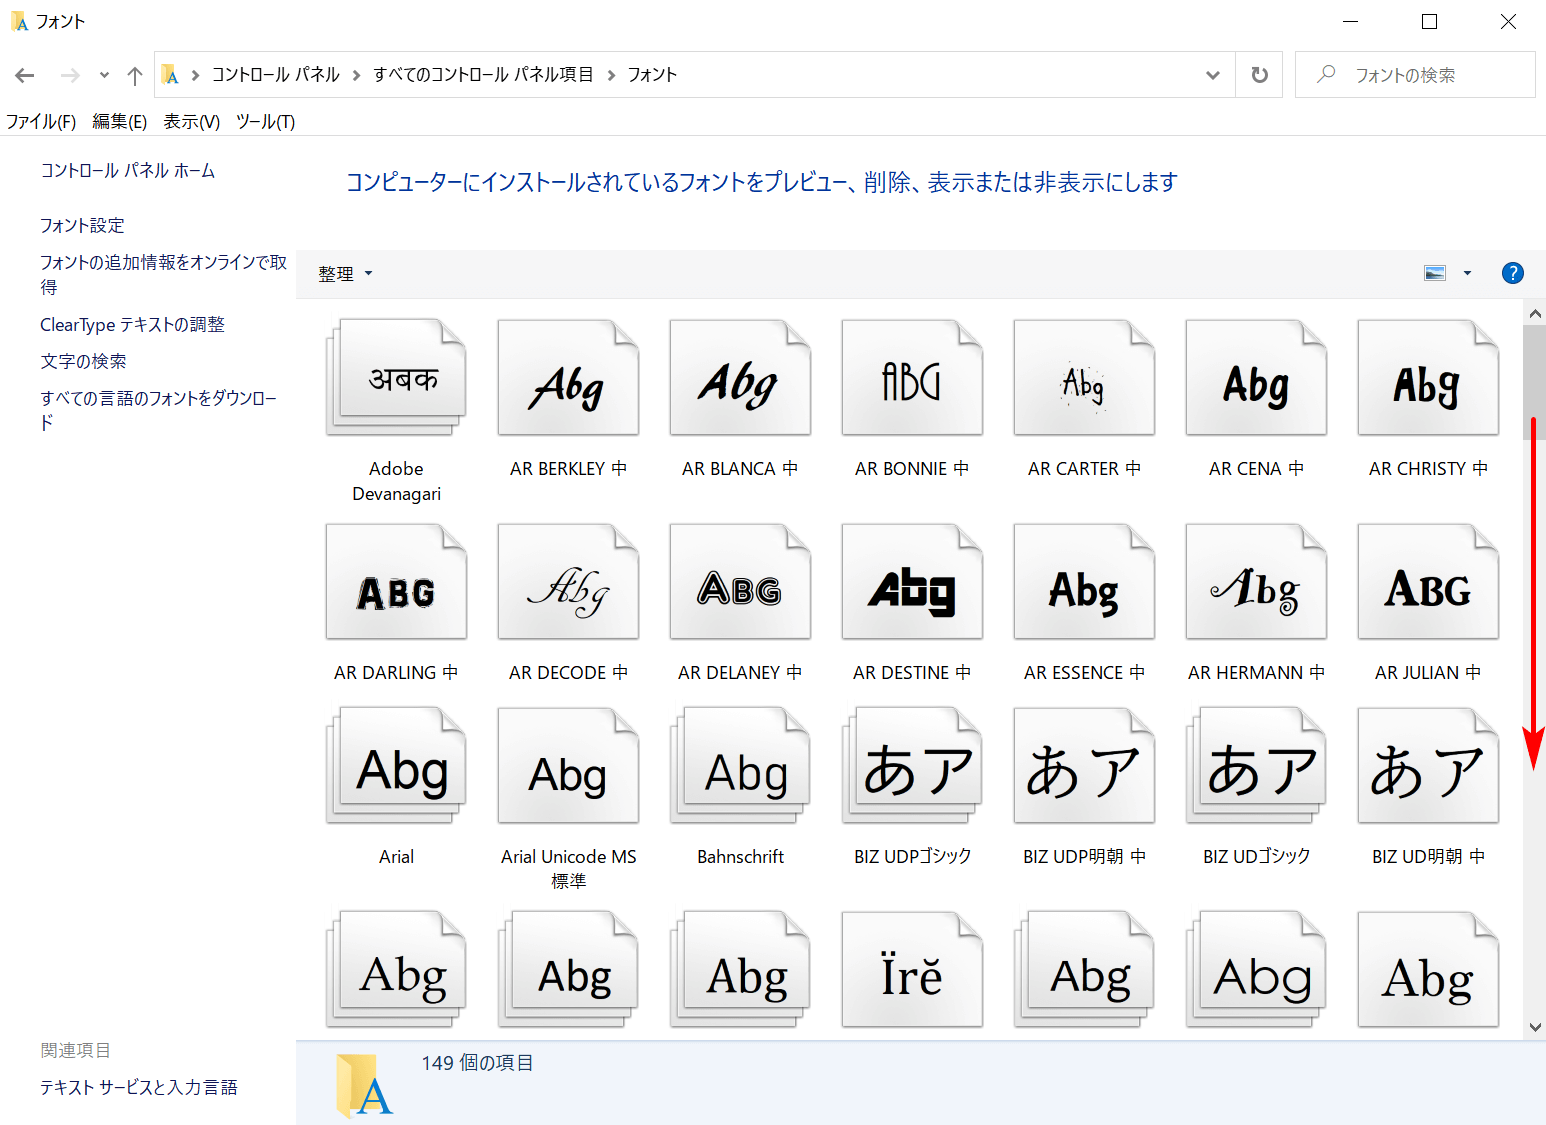Open 文字の検索 link
This screenshot has height=1125, width=1546.
[x=83, y=362]
